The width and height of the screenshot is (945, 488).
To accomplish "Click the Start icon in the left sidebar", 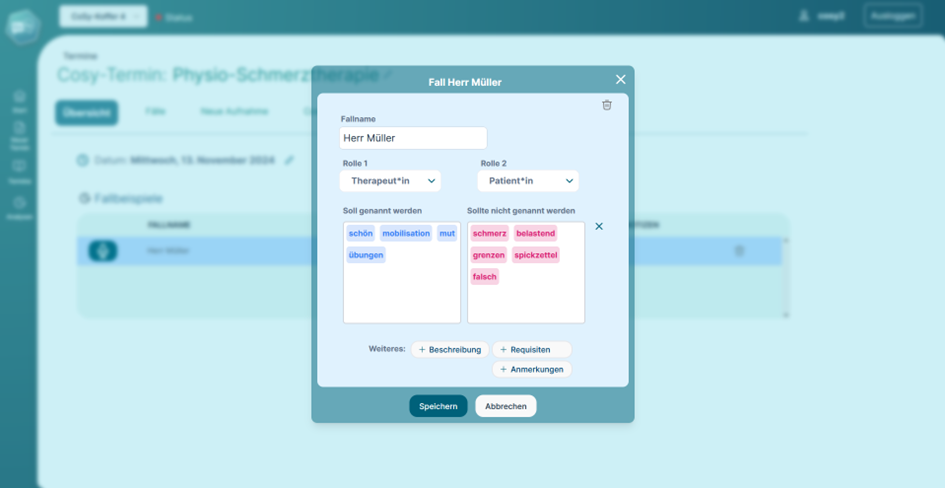I will pos(19,98).
